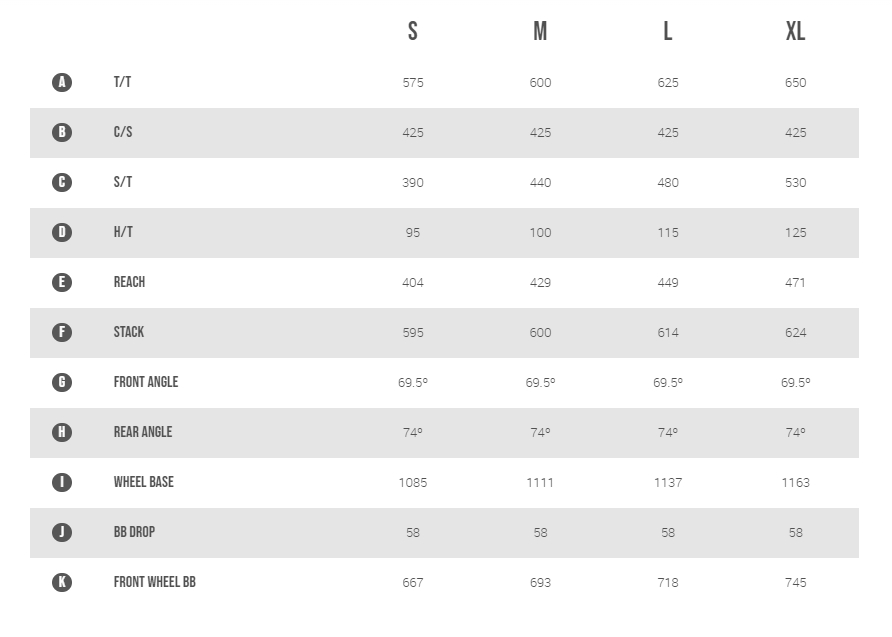Choose the XL size column header
Image resolution: width=892 pixels, height=637 pixels.
(x=795, y=31)
